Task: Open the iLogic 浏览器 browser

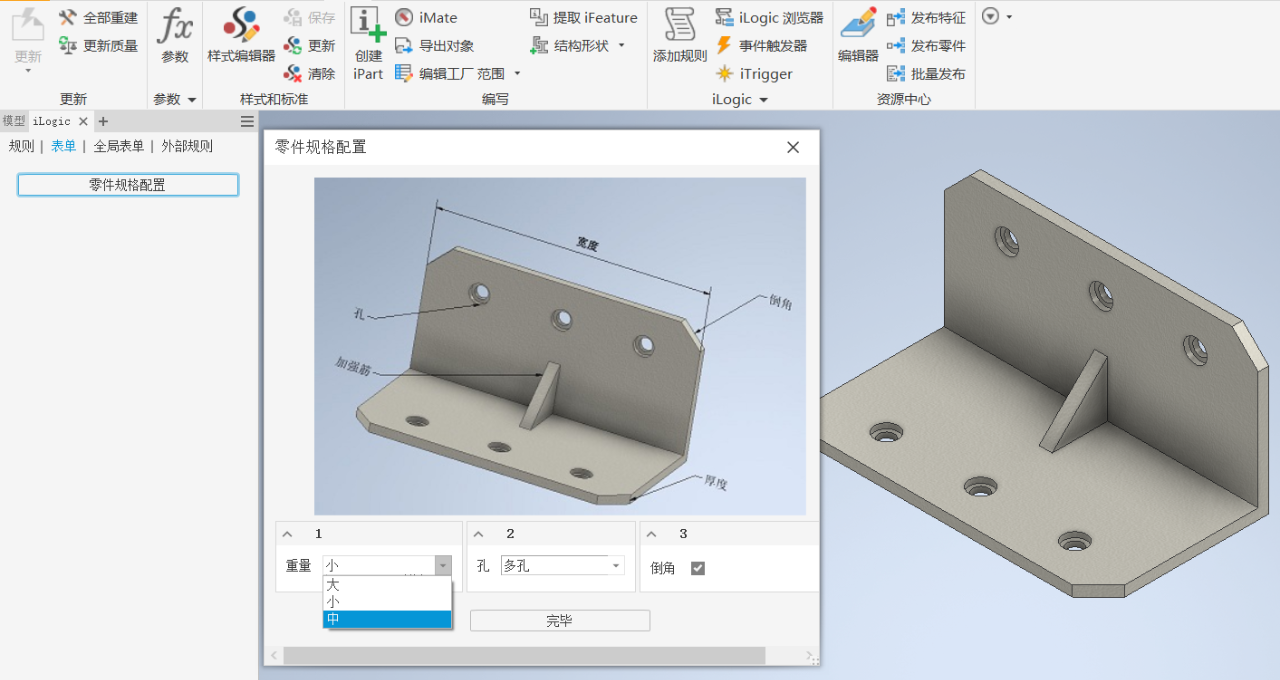Action: pos(769,18)
